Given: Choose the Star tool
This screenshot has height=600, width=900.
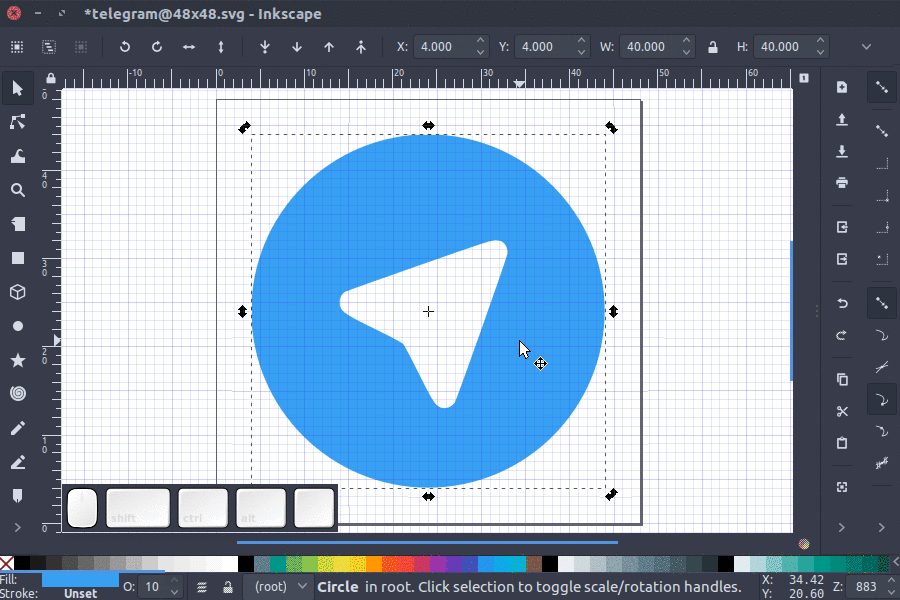Looking at the screenshot, I should click(x=17, y=359).
